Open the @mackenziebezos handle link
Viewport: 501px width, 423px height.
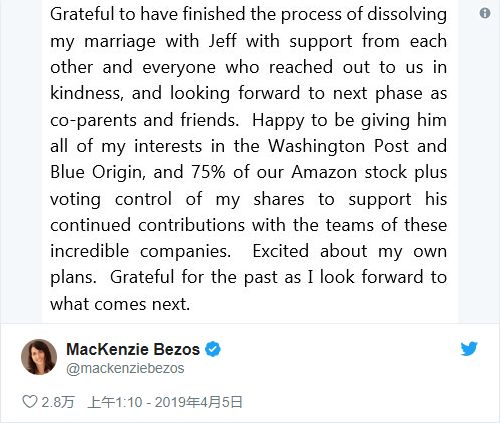point(125,369)
